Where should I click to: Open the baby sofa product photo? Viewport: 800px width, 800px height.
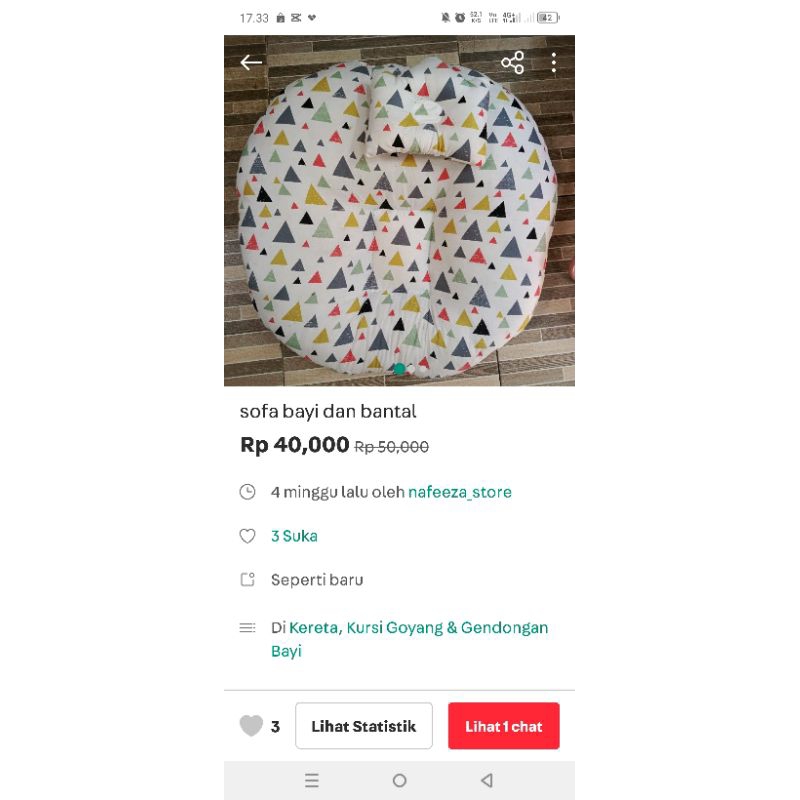point(399,210)
